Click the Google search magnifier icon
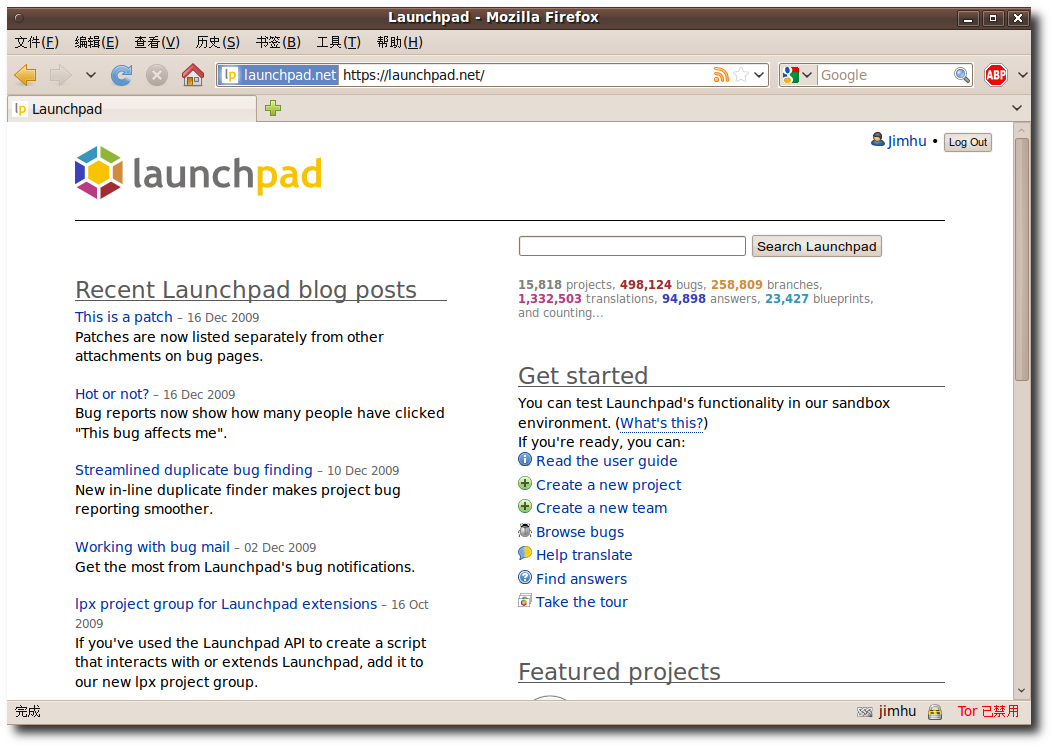This screenshot has width=1054, height=748. [962, 75]
